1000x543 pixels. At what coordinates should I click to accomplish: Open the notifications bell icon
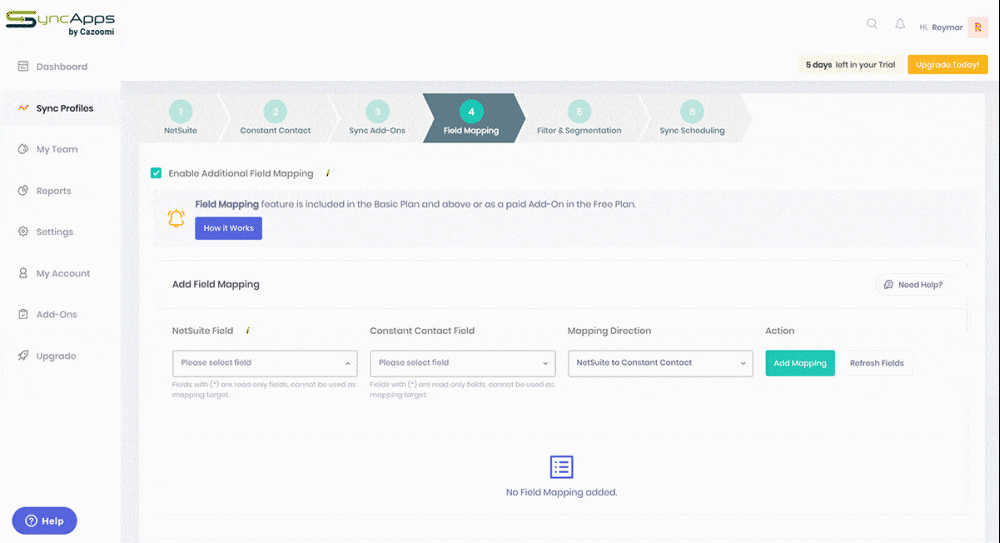pos(900,24)
